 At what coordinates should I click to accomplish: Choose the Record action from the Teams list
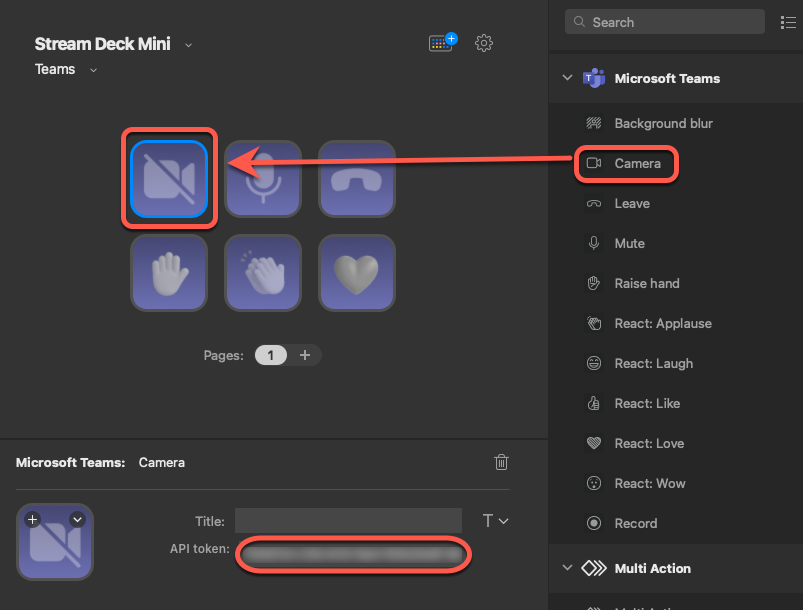point(638,523)
